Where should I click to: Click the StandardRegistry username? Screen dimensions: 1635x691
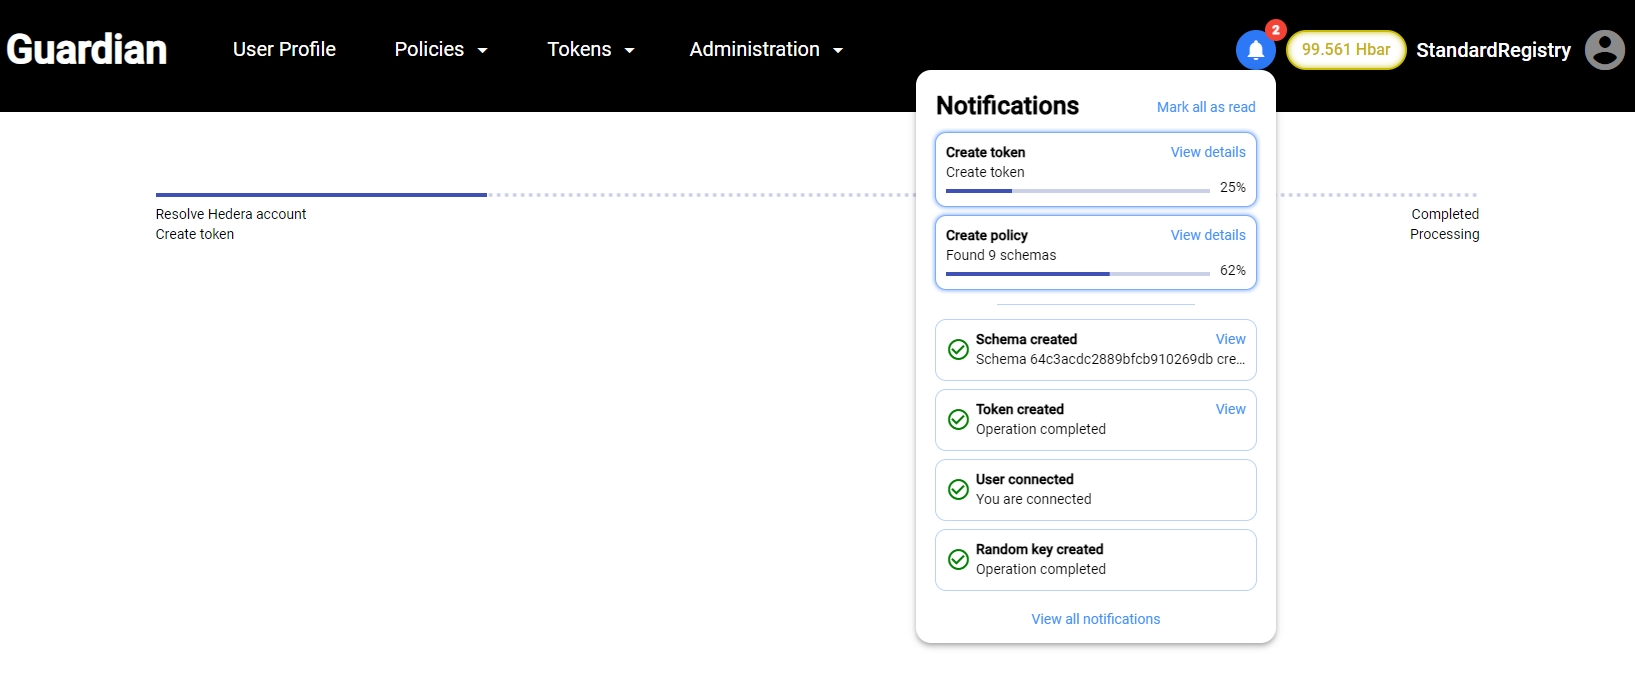click(1493, 50)
